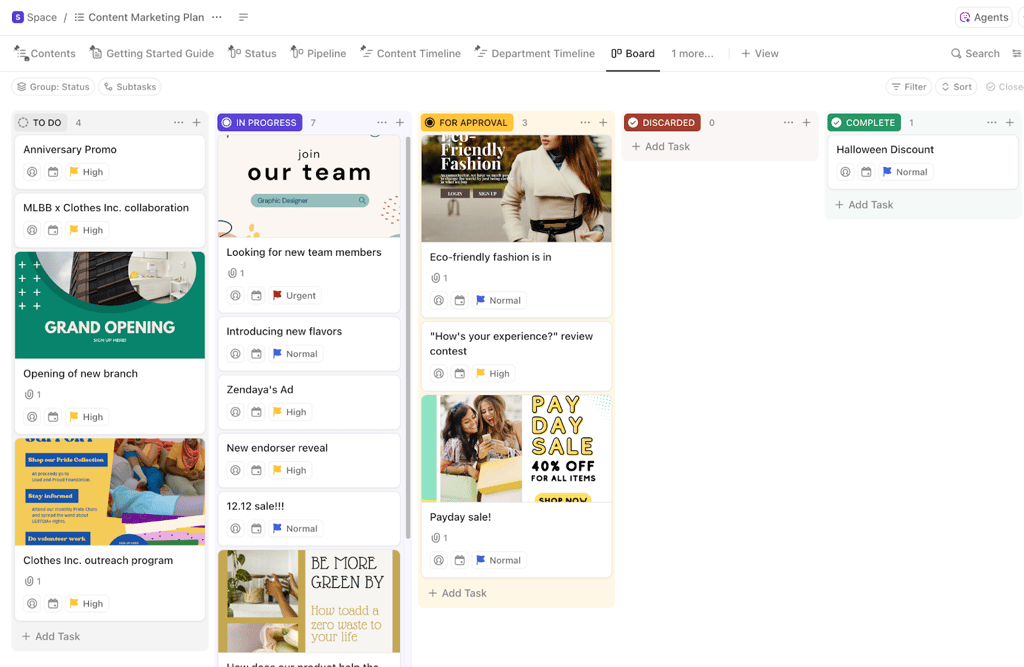Add task via TO DO plus icon

tap(197, 123)
